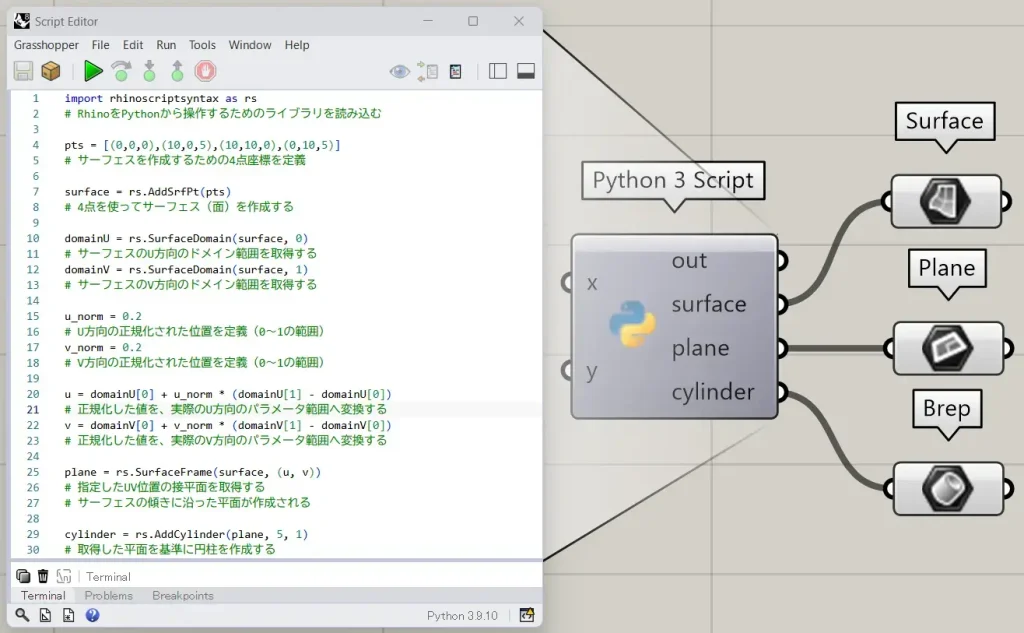
Task: Click the Surface parameter hexagon icon
Action: coord(945,201)
